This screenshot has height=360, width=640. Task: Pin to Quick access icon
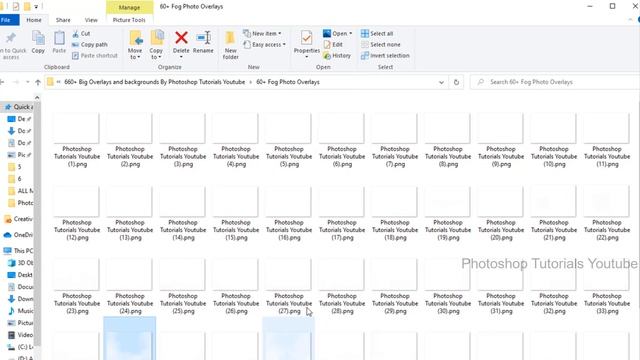click(11, 38)
